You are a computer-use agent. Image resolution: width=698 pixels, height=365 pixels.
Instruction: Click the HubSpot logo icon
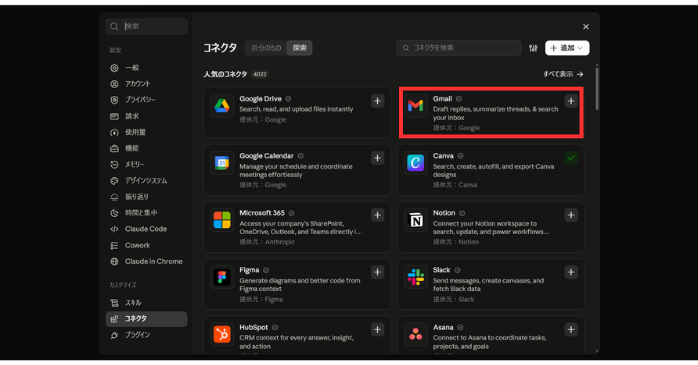(x=222, y=334)
